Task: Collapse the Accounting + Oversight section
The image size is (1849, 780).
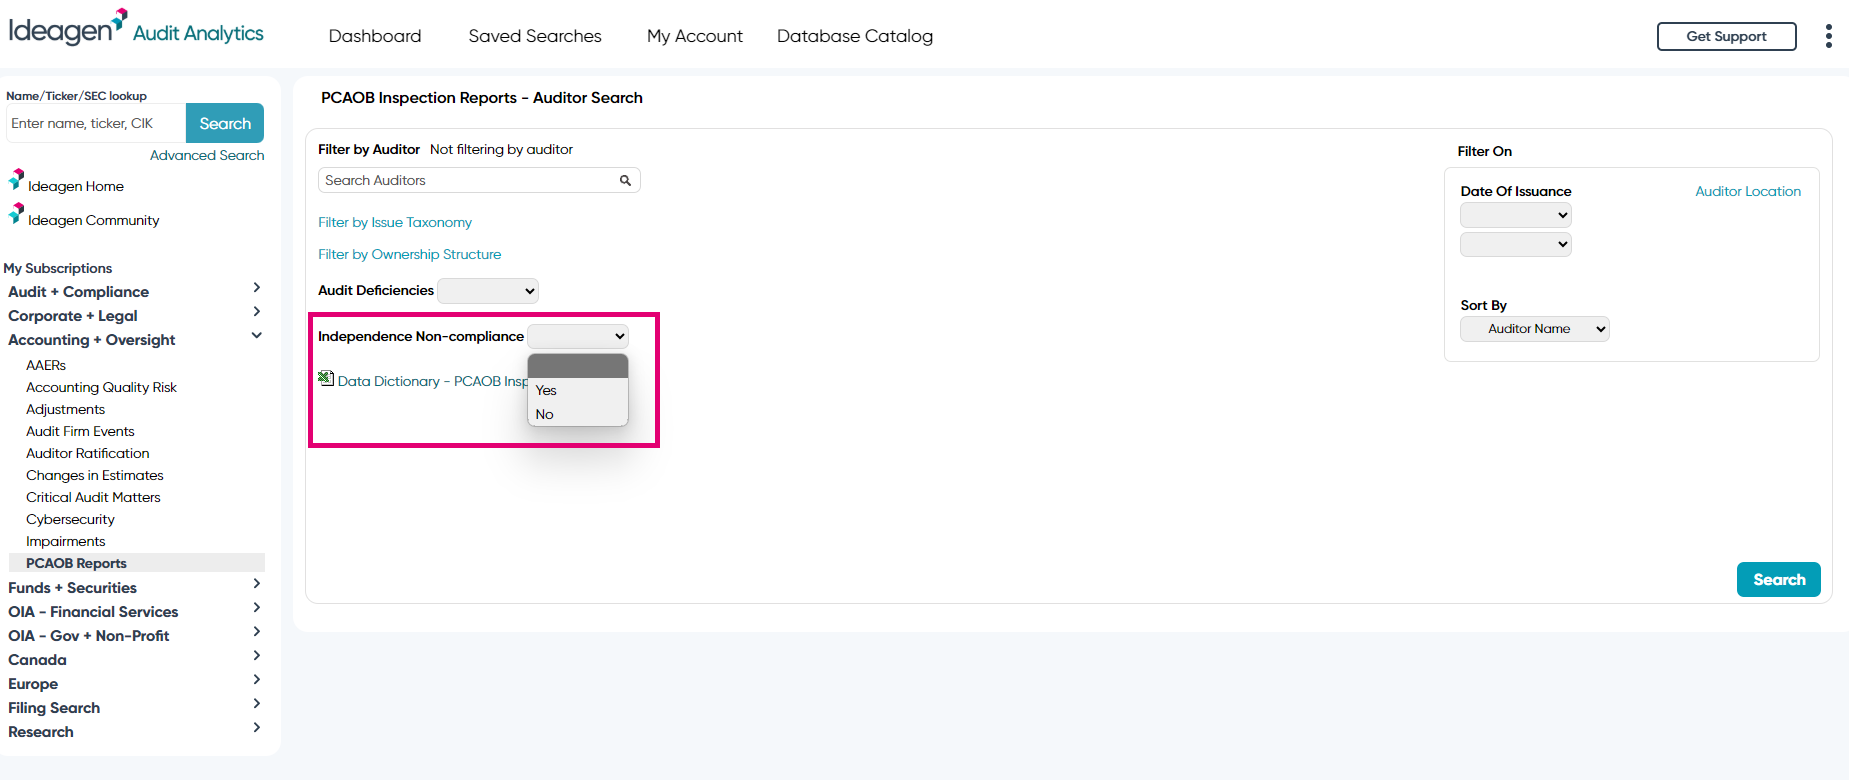Action: [135, 339]
